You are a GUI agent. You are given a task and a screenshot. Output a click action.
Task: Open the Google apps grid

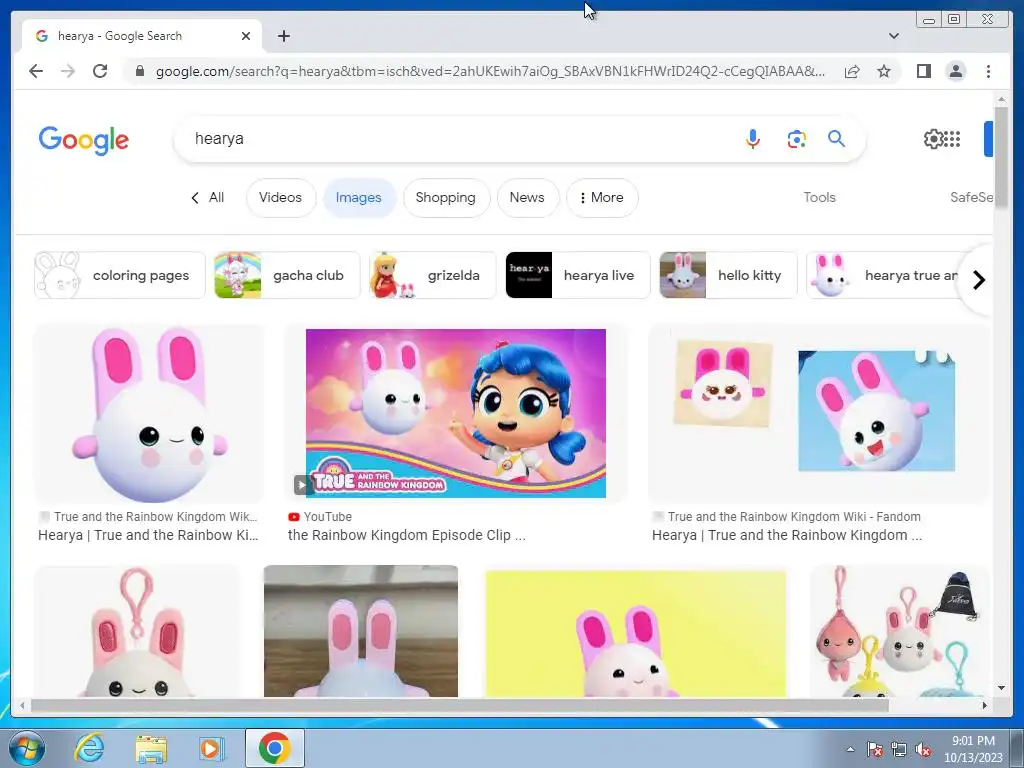pyautogui.click(x=953, y=138)
